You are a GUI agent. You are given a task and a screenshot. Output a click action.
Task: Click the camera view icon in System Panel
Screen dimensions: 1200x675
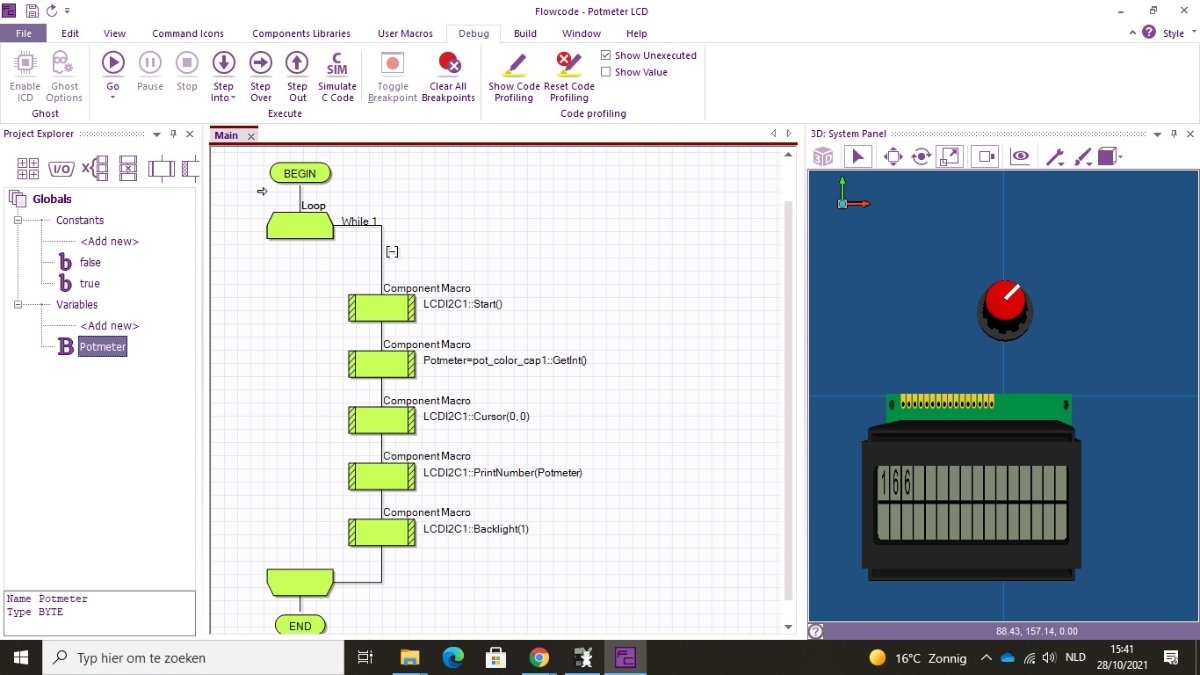[985, 157]
